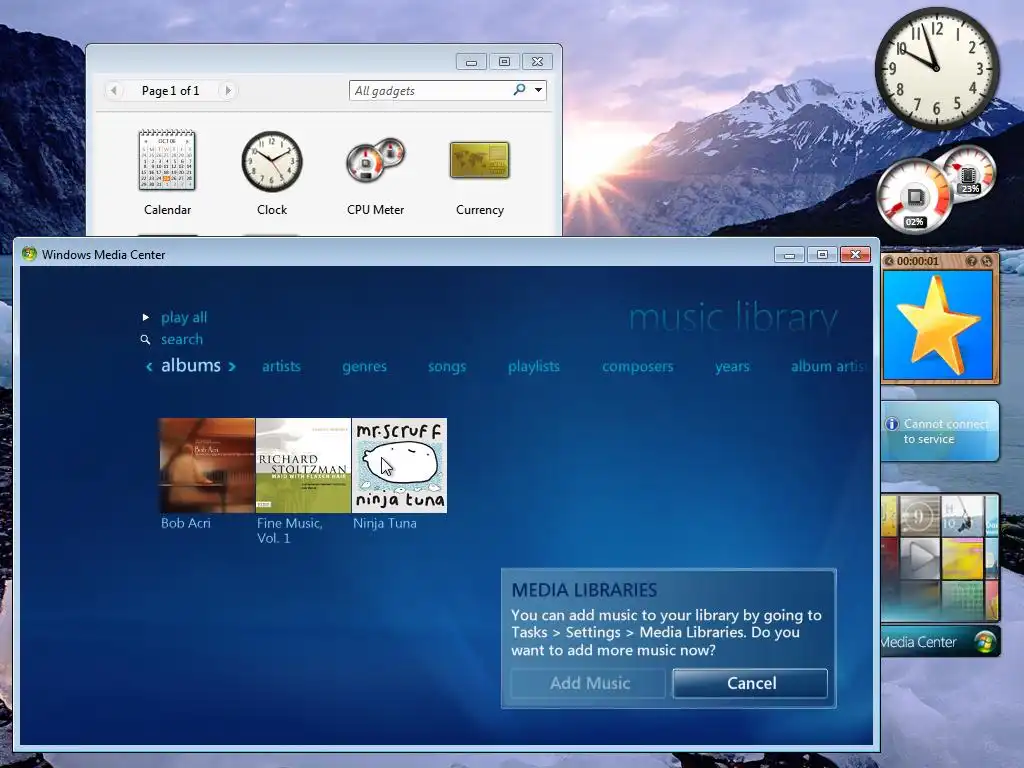Select the Clock gadget in gadget gallery
The width and height of the screenshot is (1024, 768).
coord(272,161)
